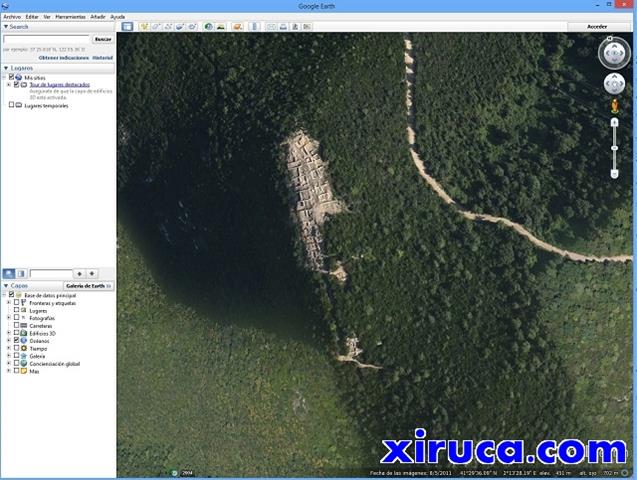Screen dimensions: 637x480
Task: Select the Add Polygon tool
Action: [156, 27]
